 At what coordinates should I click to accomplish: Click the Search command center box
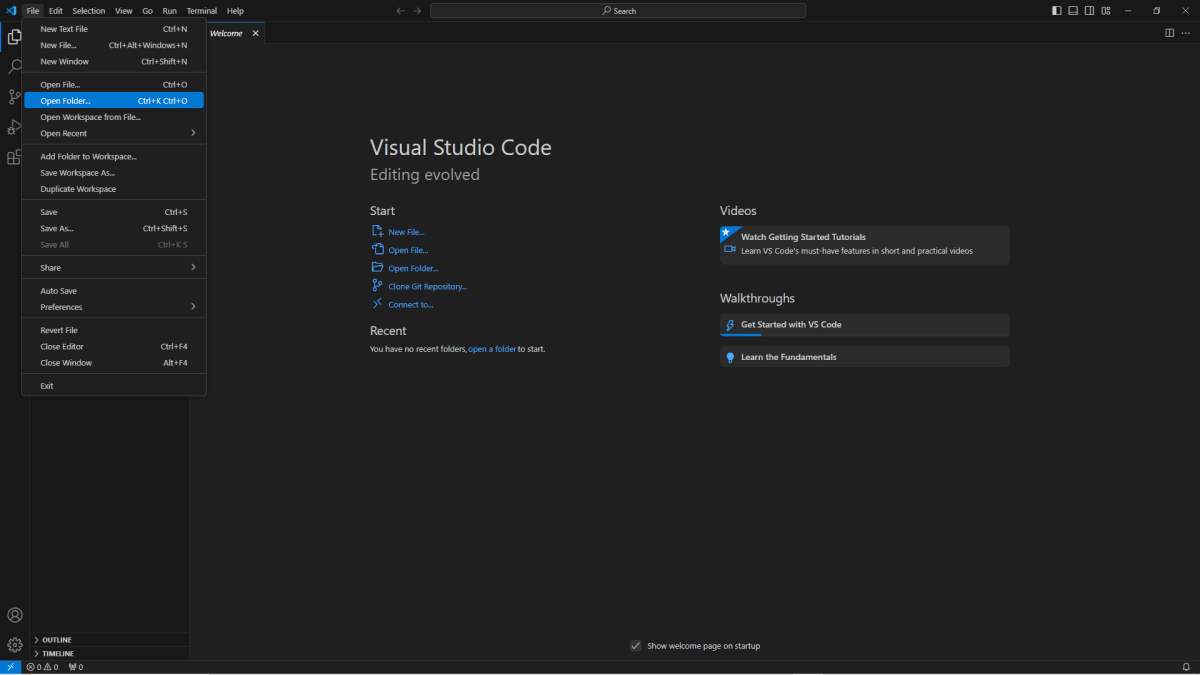pos(618,11)
